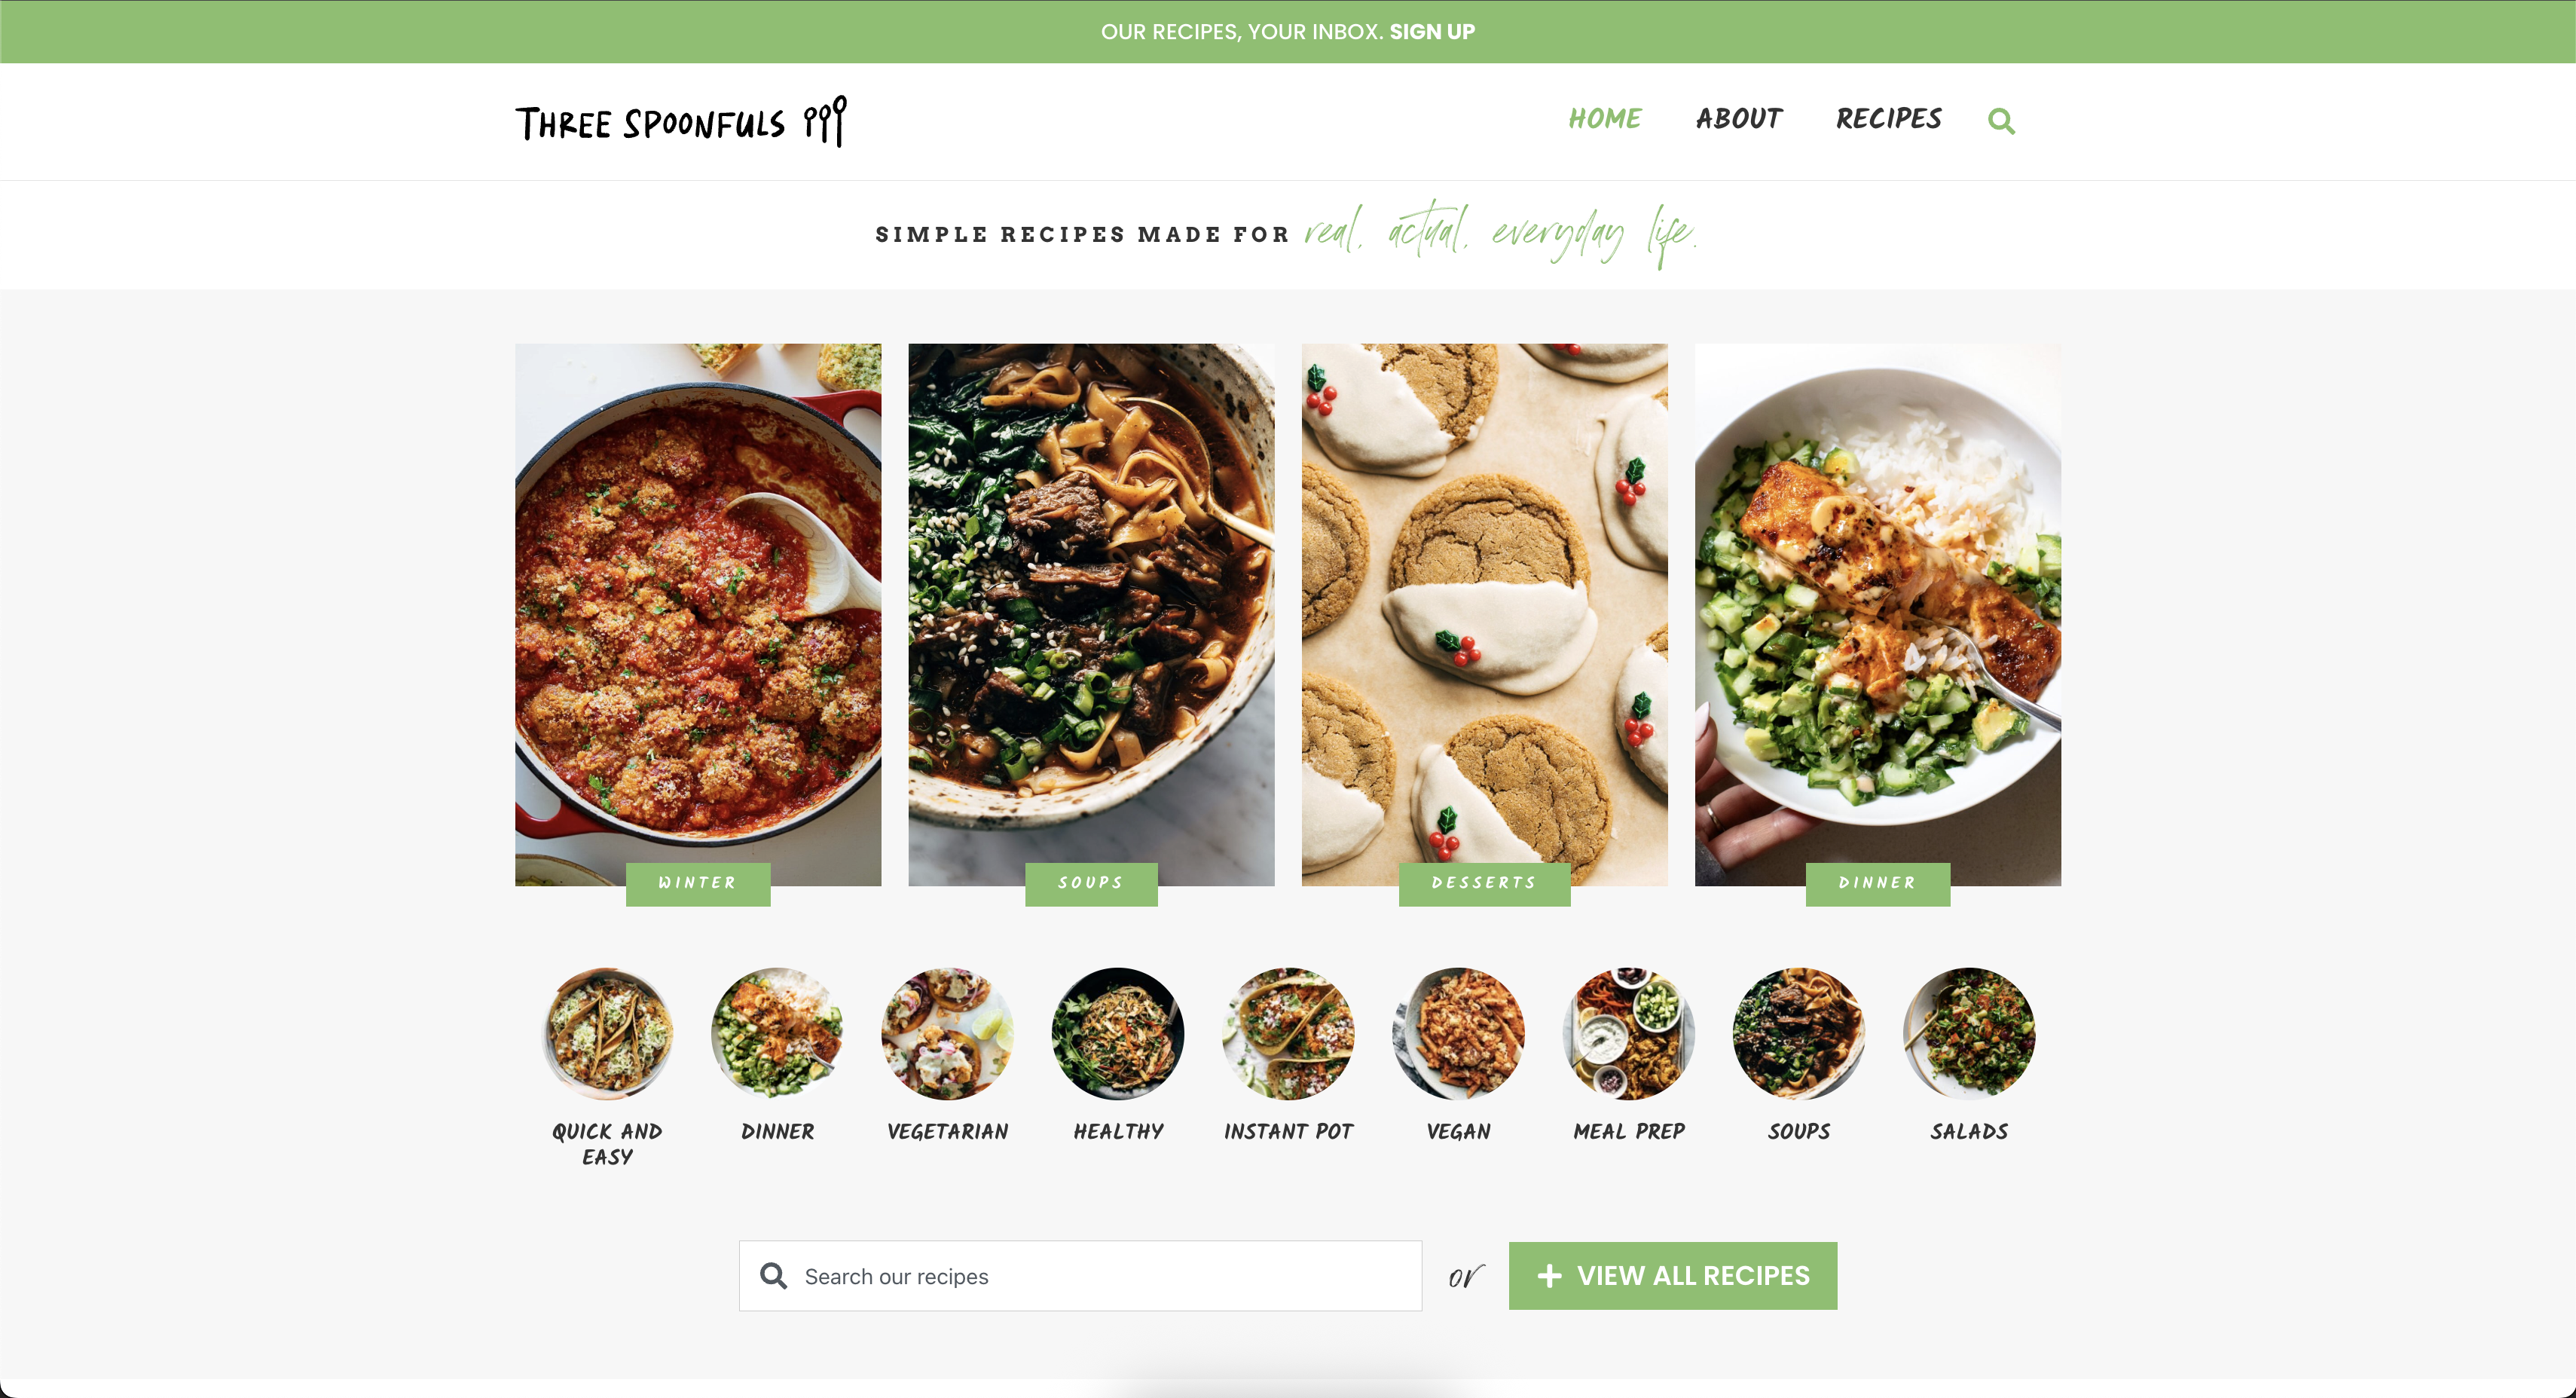
Task: Go to the Home menu item
Action: coord(1605,119)
